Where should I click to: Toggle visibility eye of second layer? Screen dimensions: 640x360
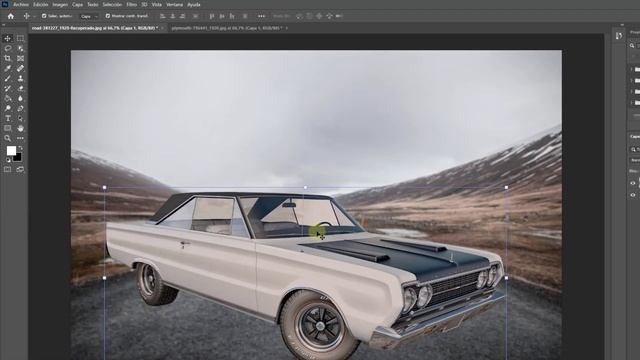(633, 195)
